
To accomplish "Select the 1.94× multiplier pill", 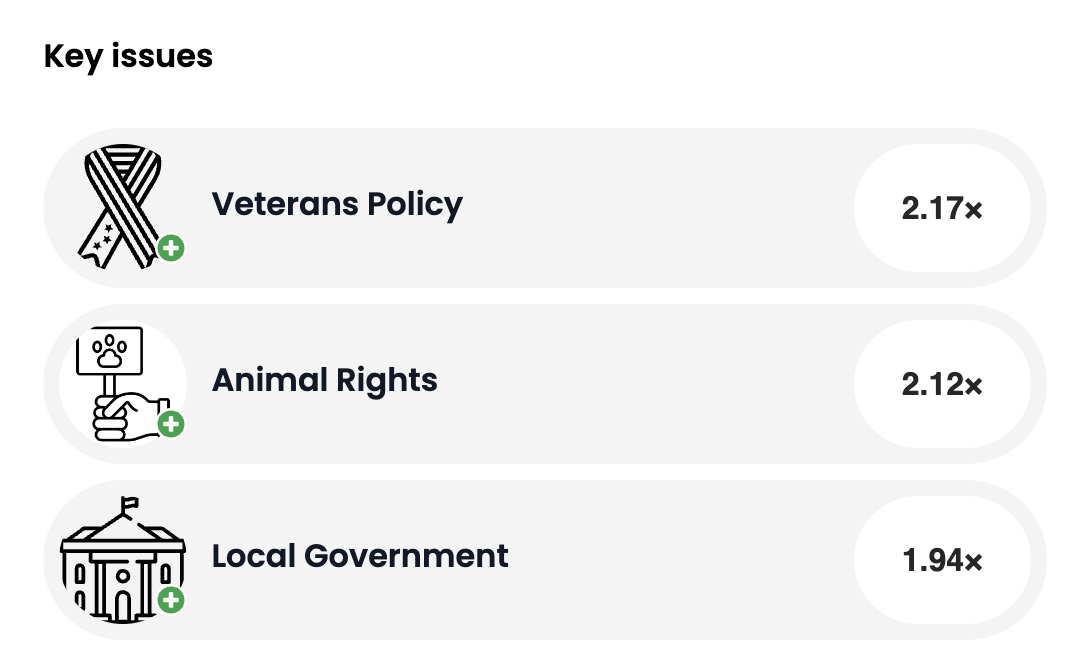I will 941,561.
